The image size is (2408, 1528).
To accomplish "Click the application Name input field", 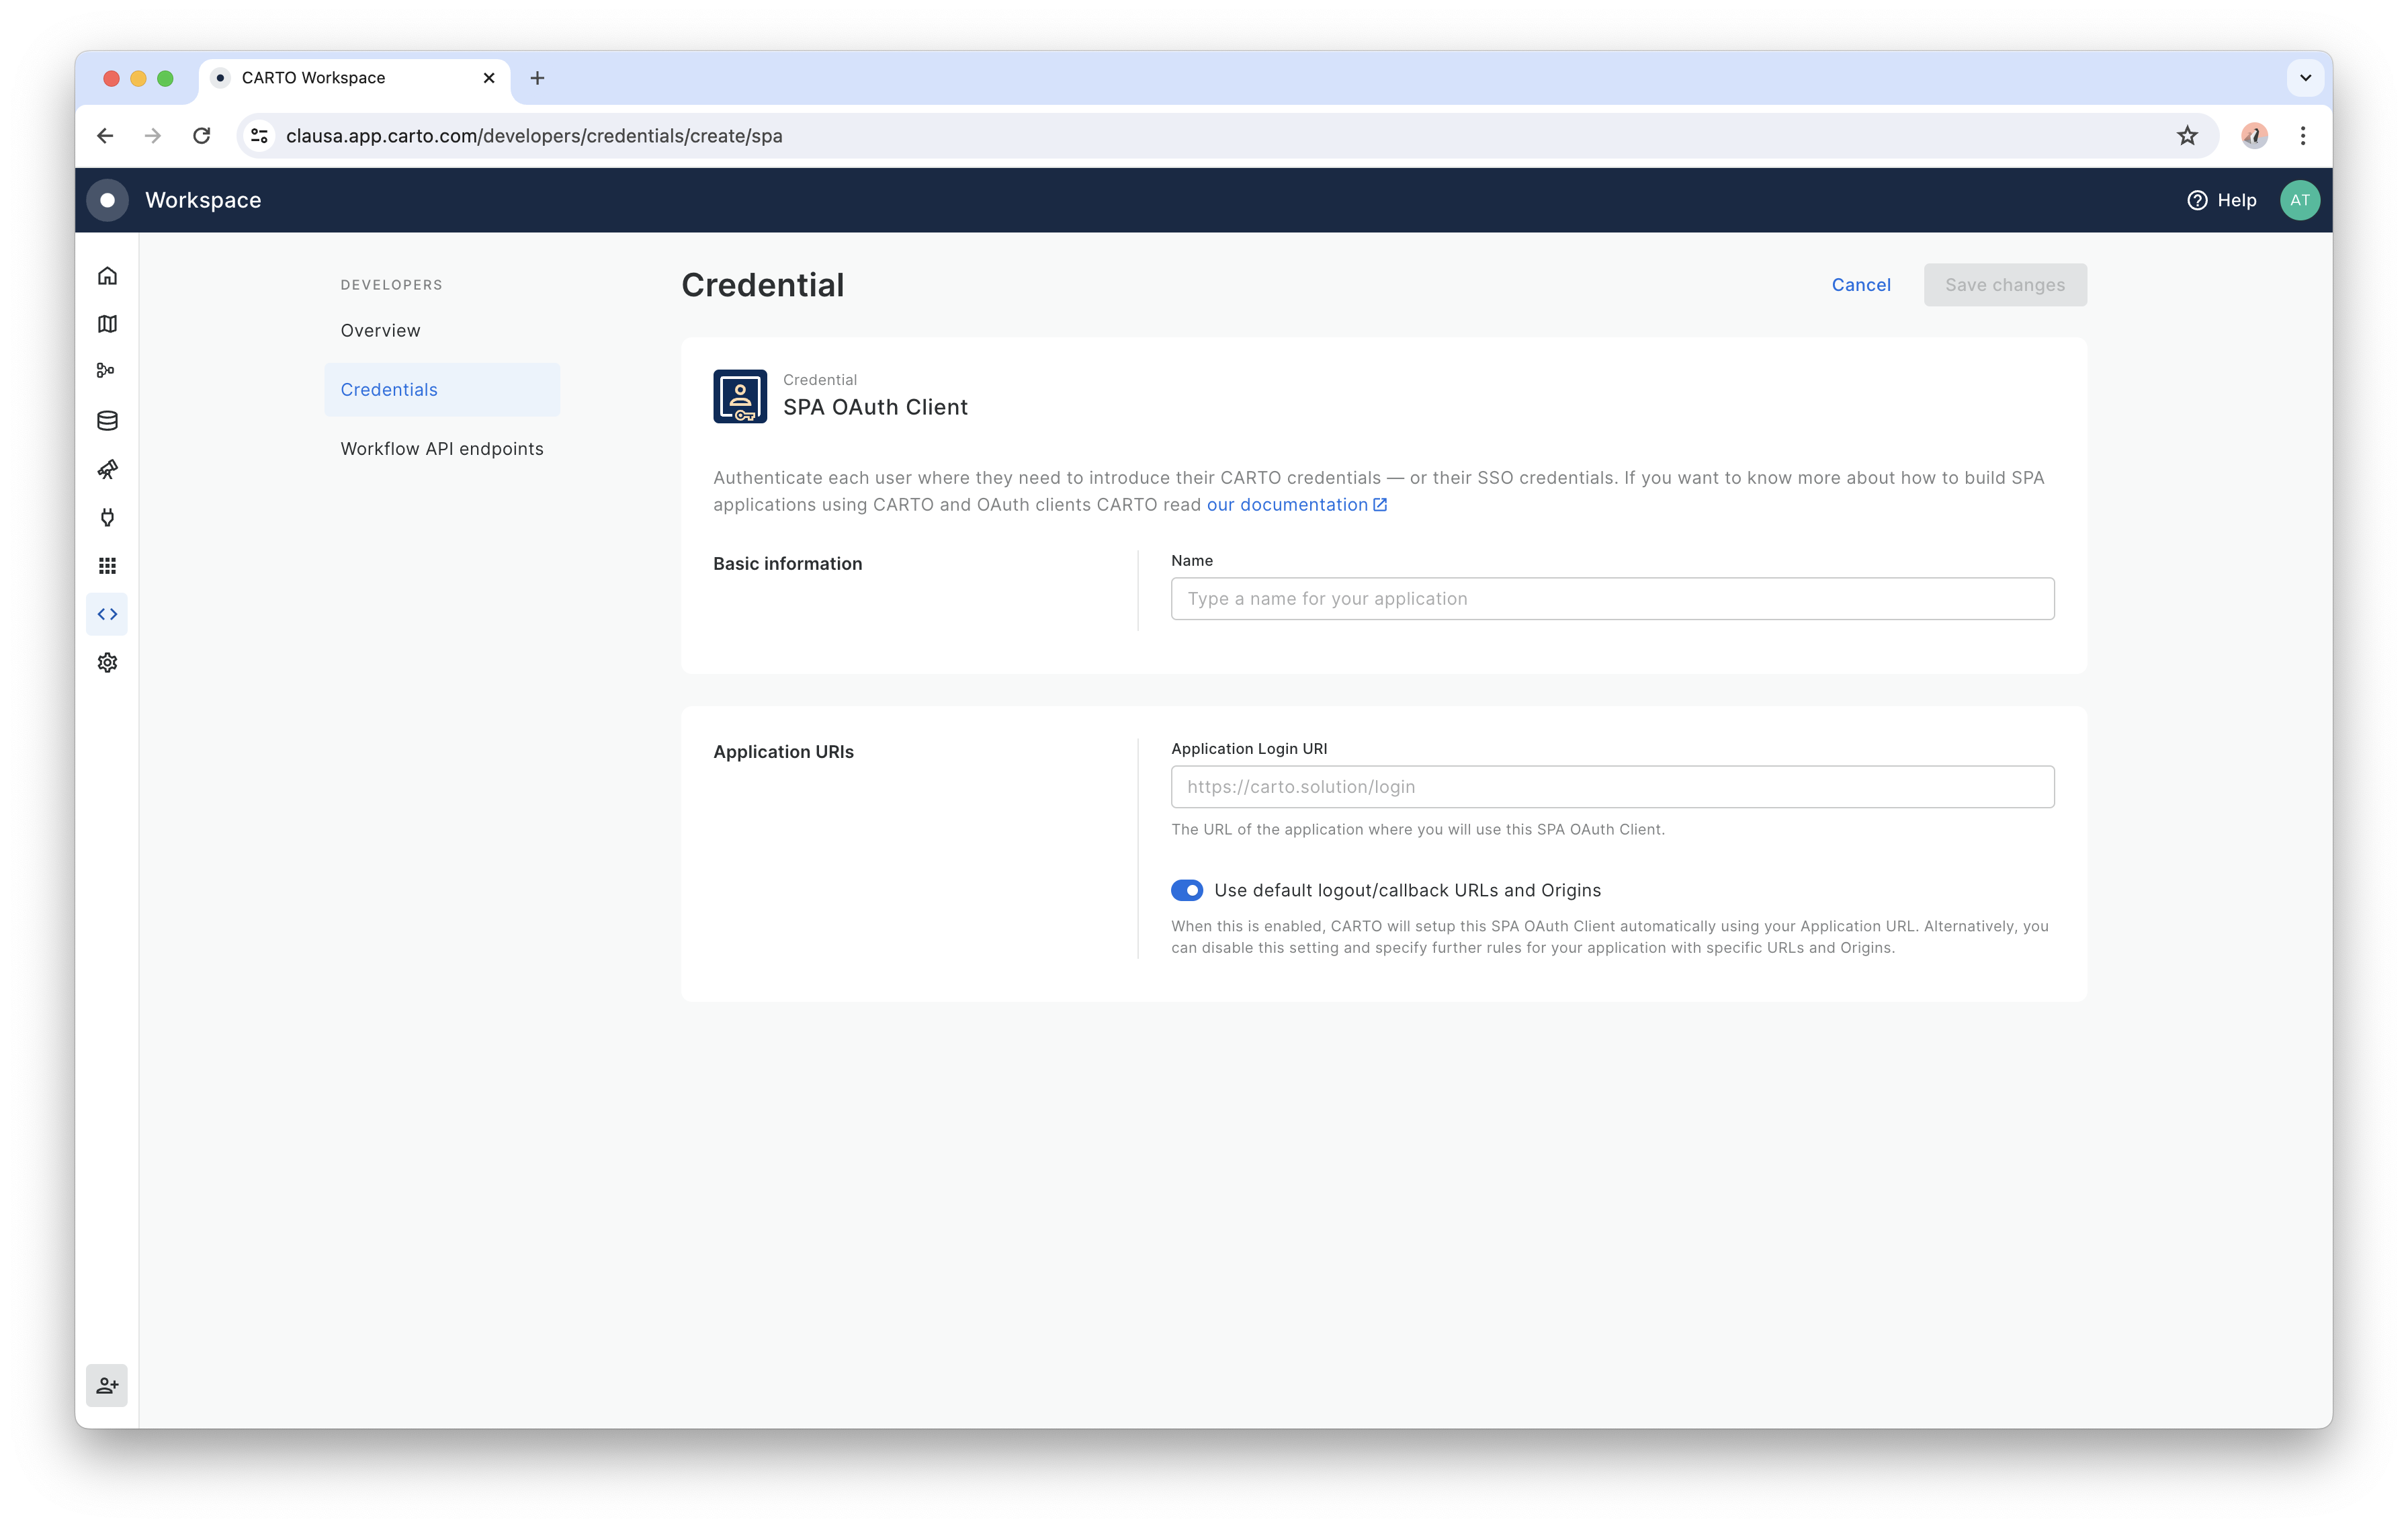I will coord(1611,599).
